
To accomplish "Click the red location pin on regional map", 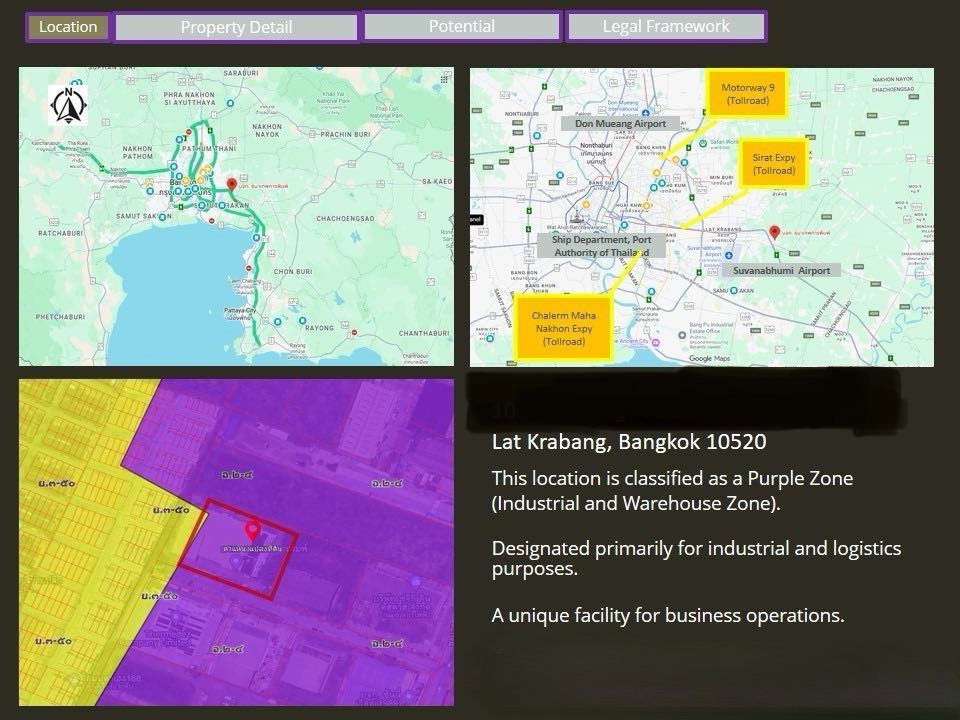I will pos(232,184).
